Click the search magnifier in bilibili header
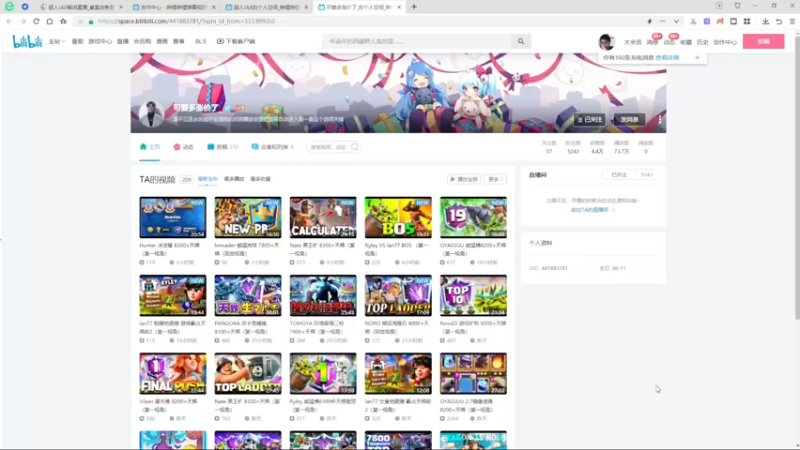The height and width of the screenshot is (450, 800). coord(521,41)
